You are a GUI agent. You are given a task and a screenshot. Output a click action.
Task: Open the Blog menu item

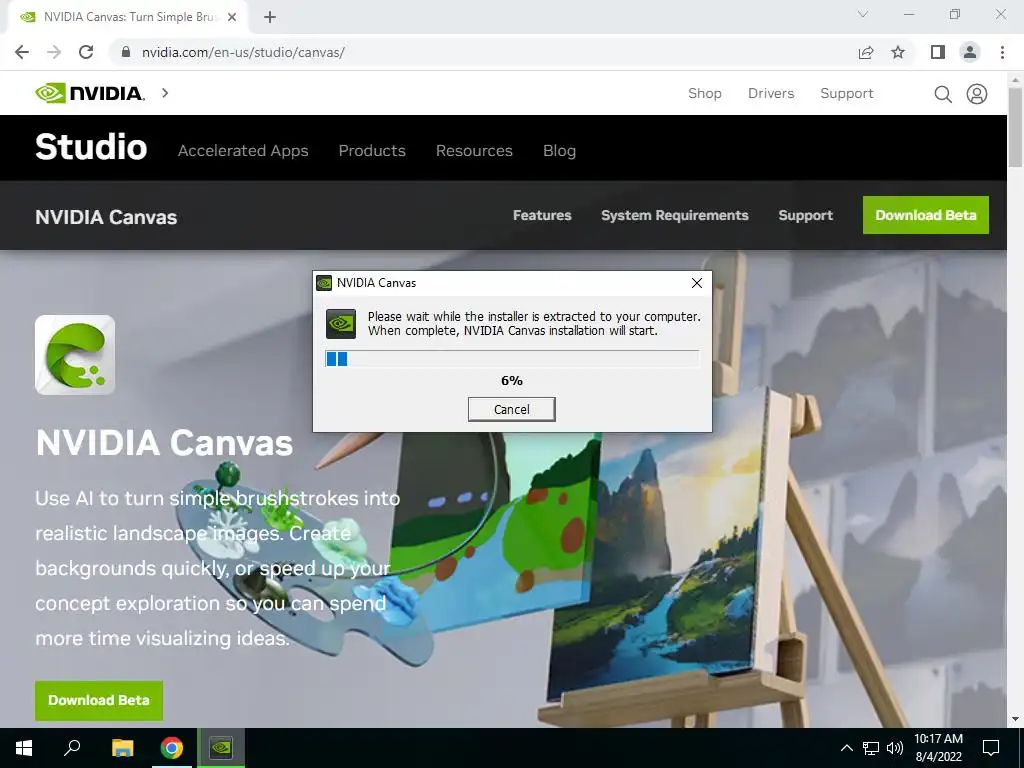559,151
